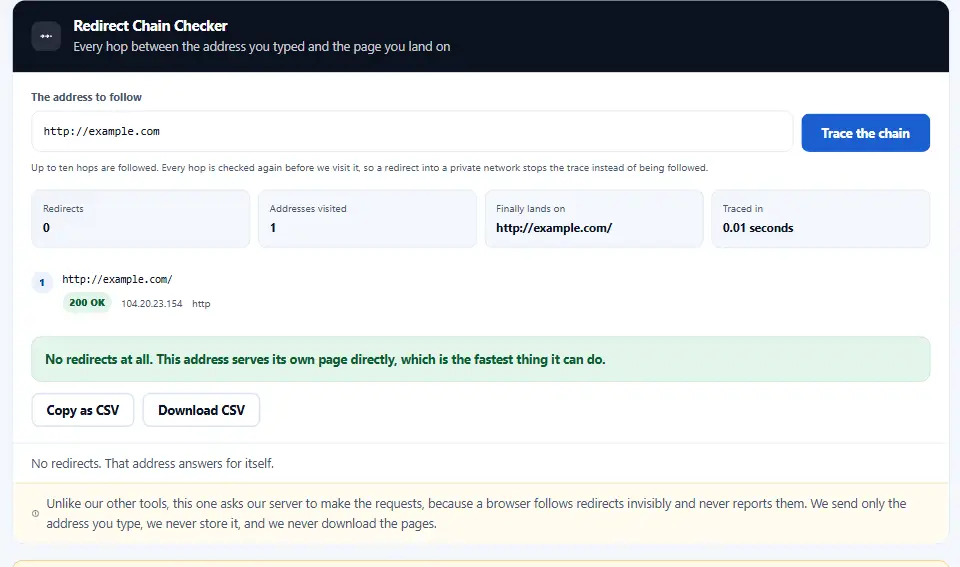960x567 pixels.
Task: Click the http protocol label
Action: tap(201, 304)
